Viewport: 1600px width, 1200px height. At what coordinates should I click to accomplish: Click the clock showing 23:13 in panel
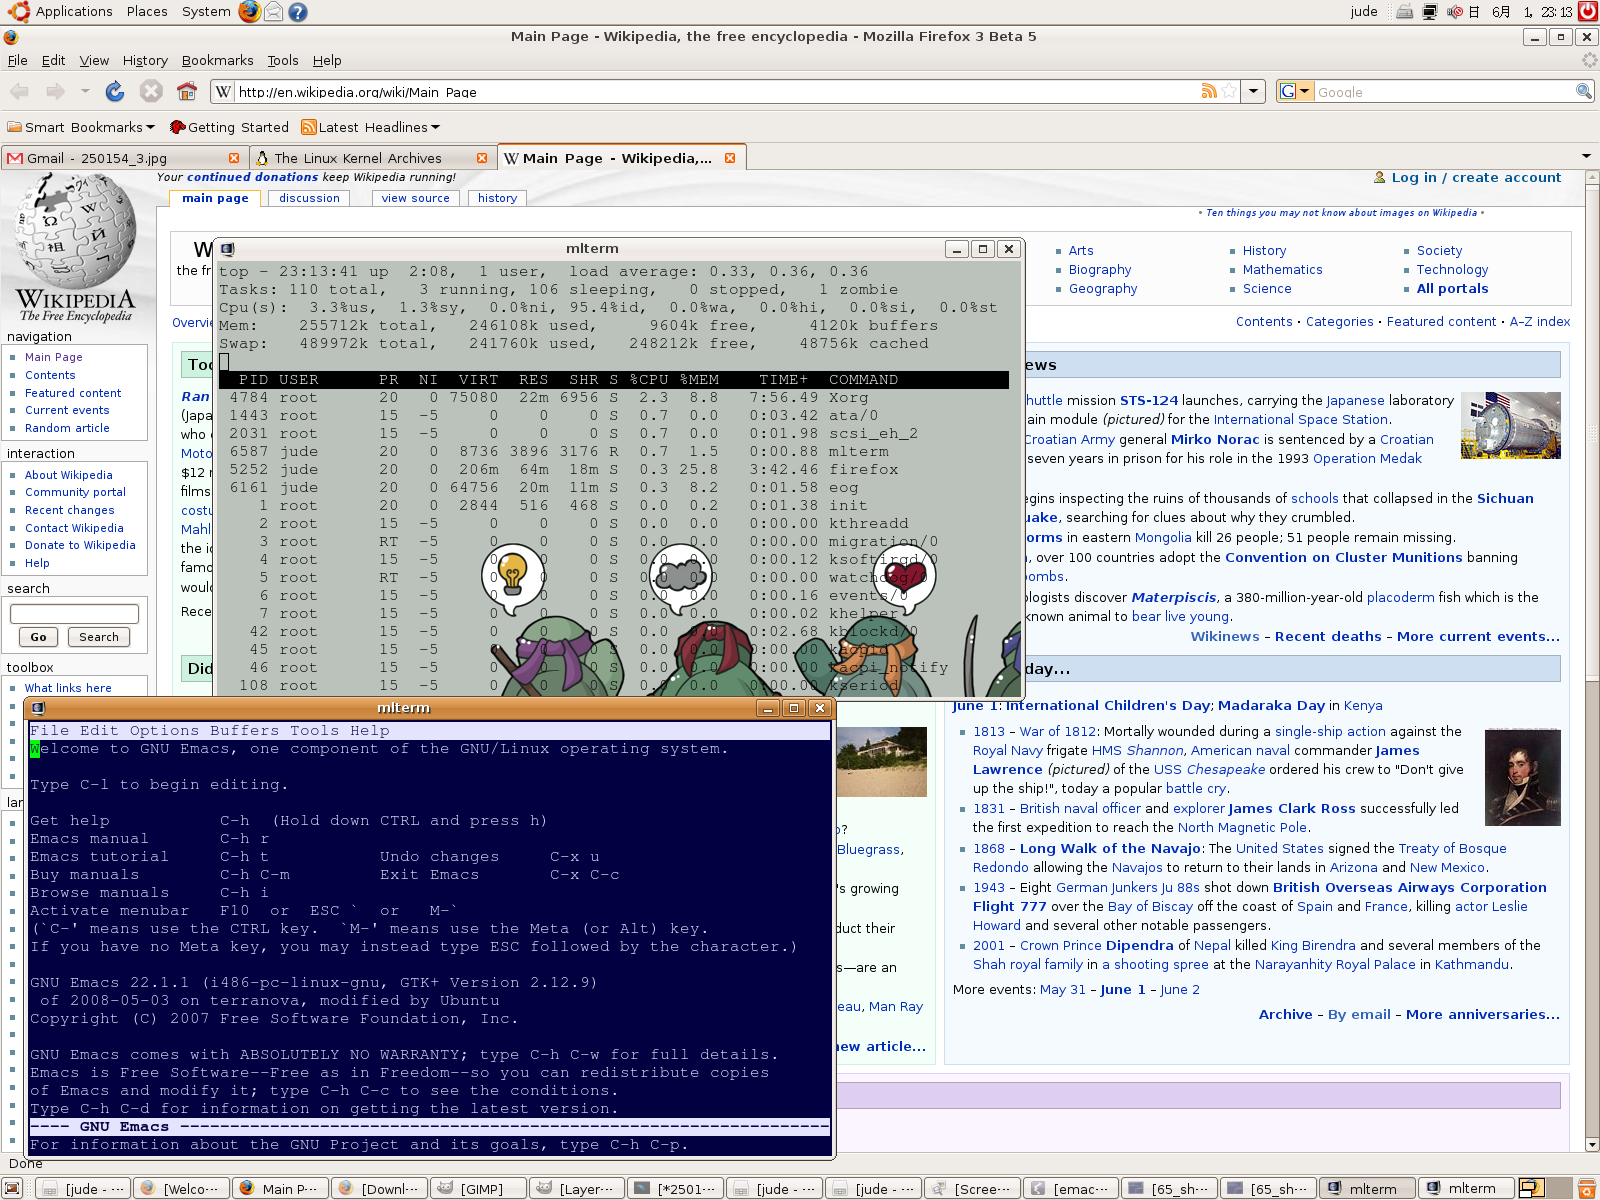(x=1556, y=12)
